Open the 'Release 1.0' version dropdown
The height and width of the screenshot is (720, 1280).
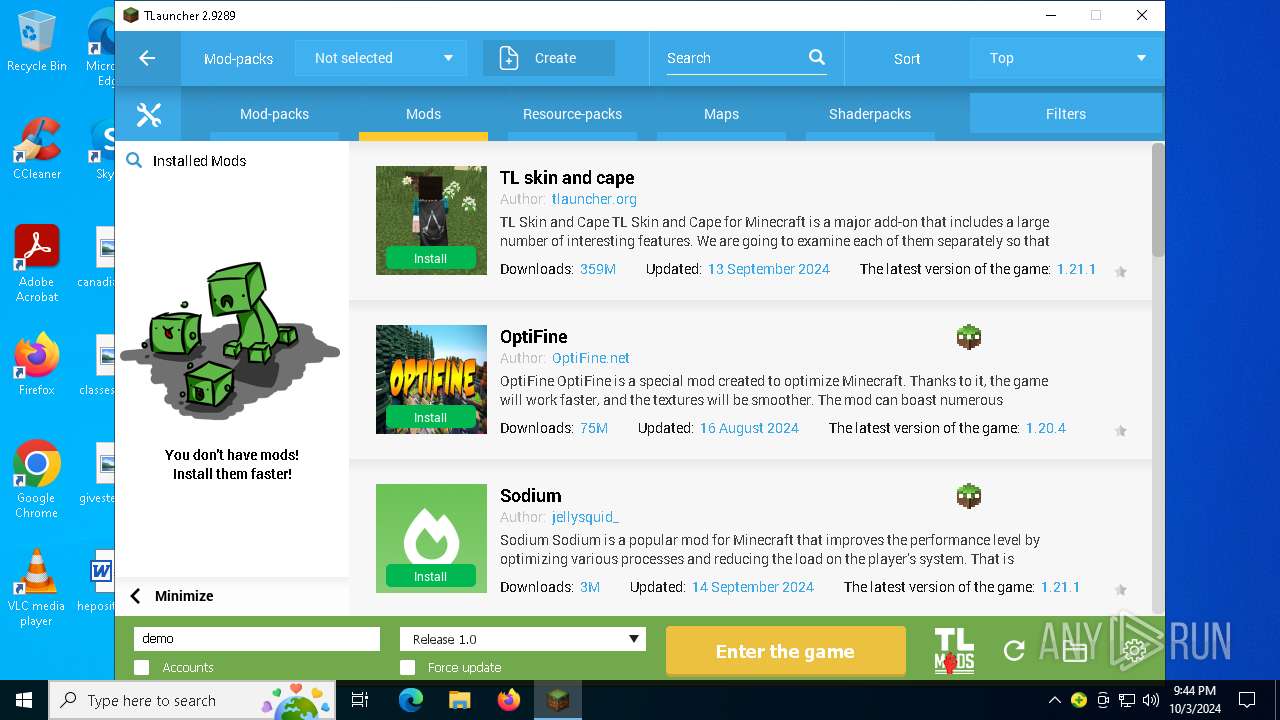pyautogui.click(x=523, y=639)
